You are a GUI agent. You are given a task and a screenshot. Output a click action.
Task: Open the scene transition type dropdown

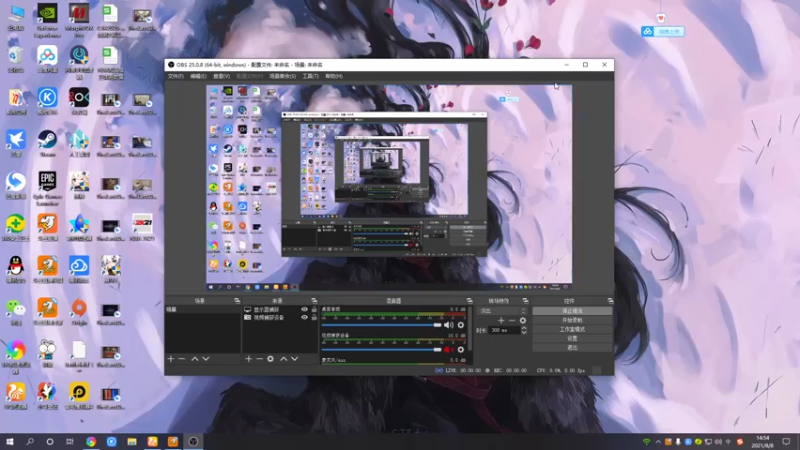(502, 311)
